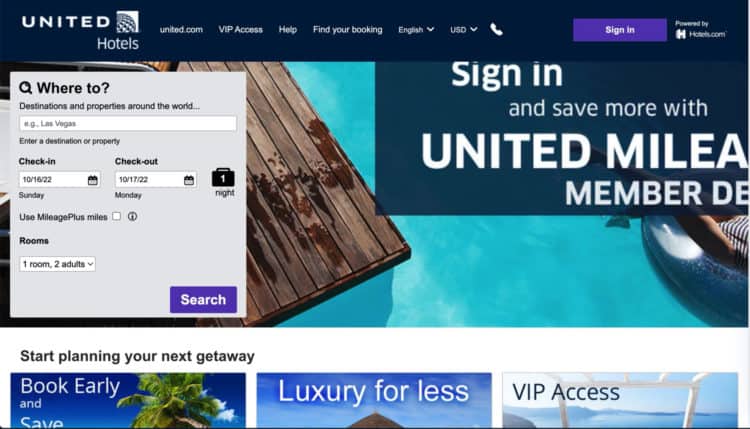Expand the USD currency dropdown

click(x=463, y=30)
